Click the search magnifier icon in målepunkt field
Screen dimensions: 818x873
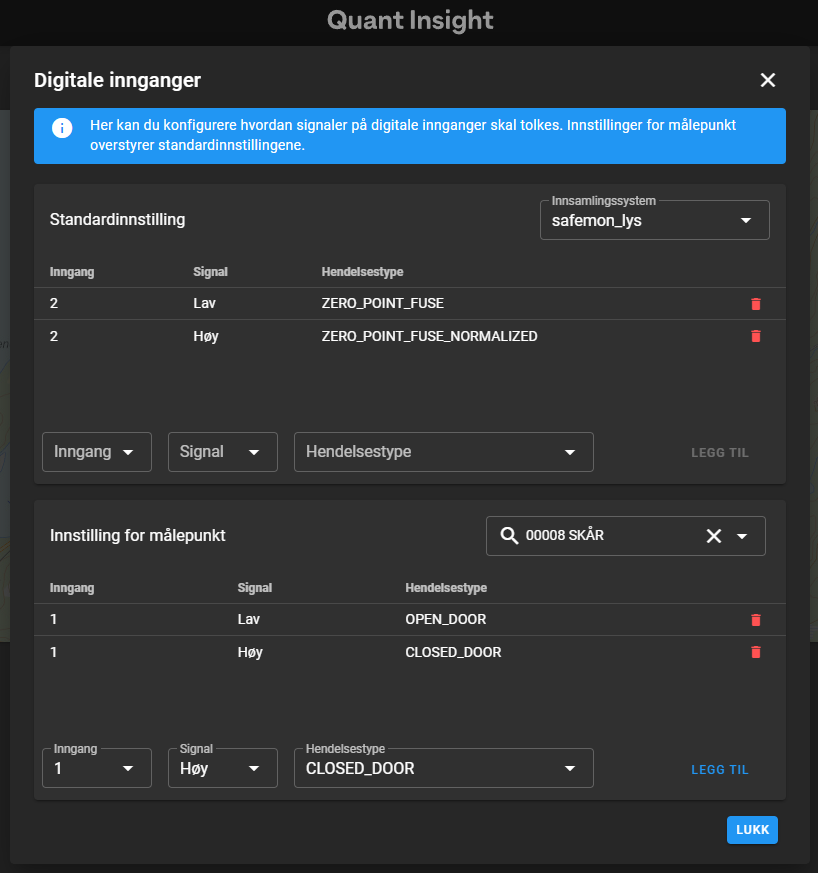pos(508,536)
